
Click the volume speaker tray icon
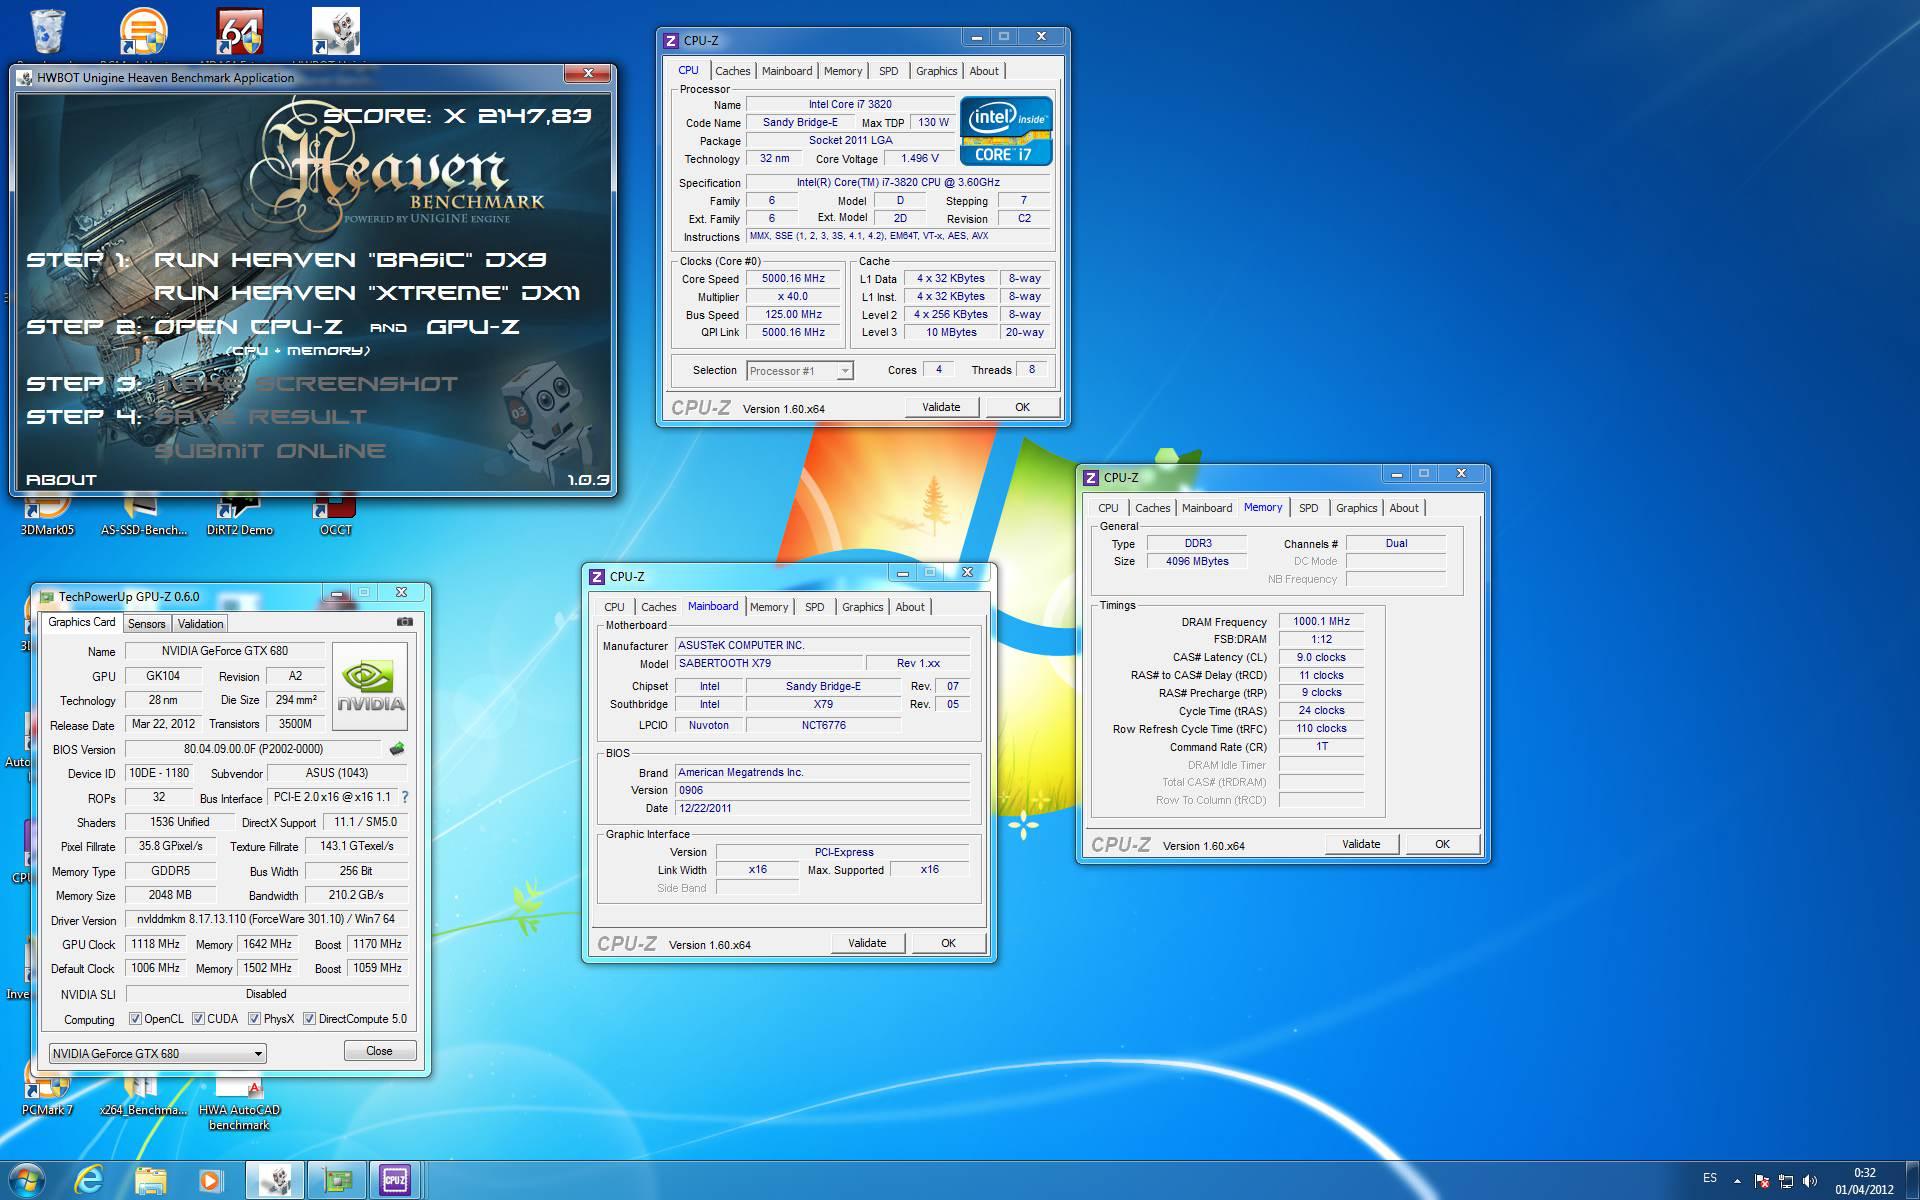1810,1181
